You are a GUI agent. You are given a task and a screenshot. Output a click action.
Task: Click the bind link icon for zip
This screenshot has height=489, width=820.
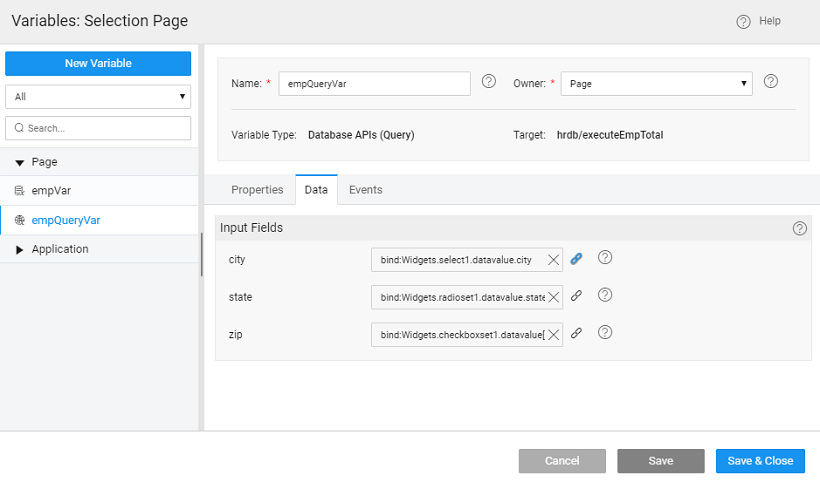576,333
